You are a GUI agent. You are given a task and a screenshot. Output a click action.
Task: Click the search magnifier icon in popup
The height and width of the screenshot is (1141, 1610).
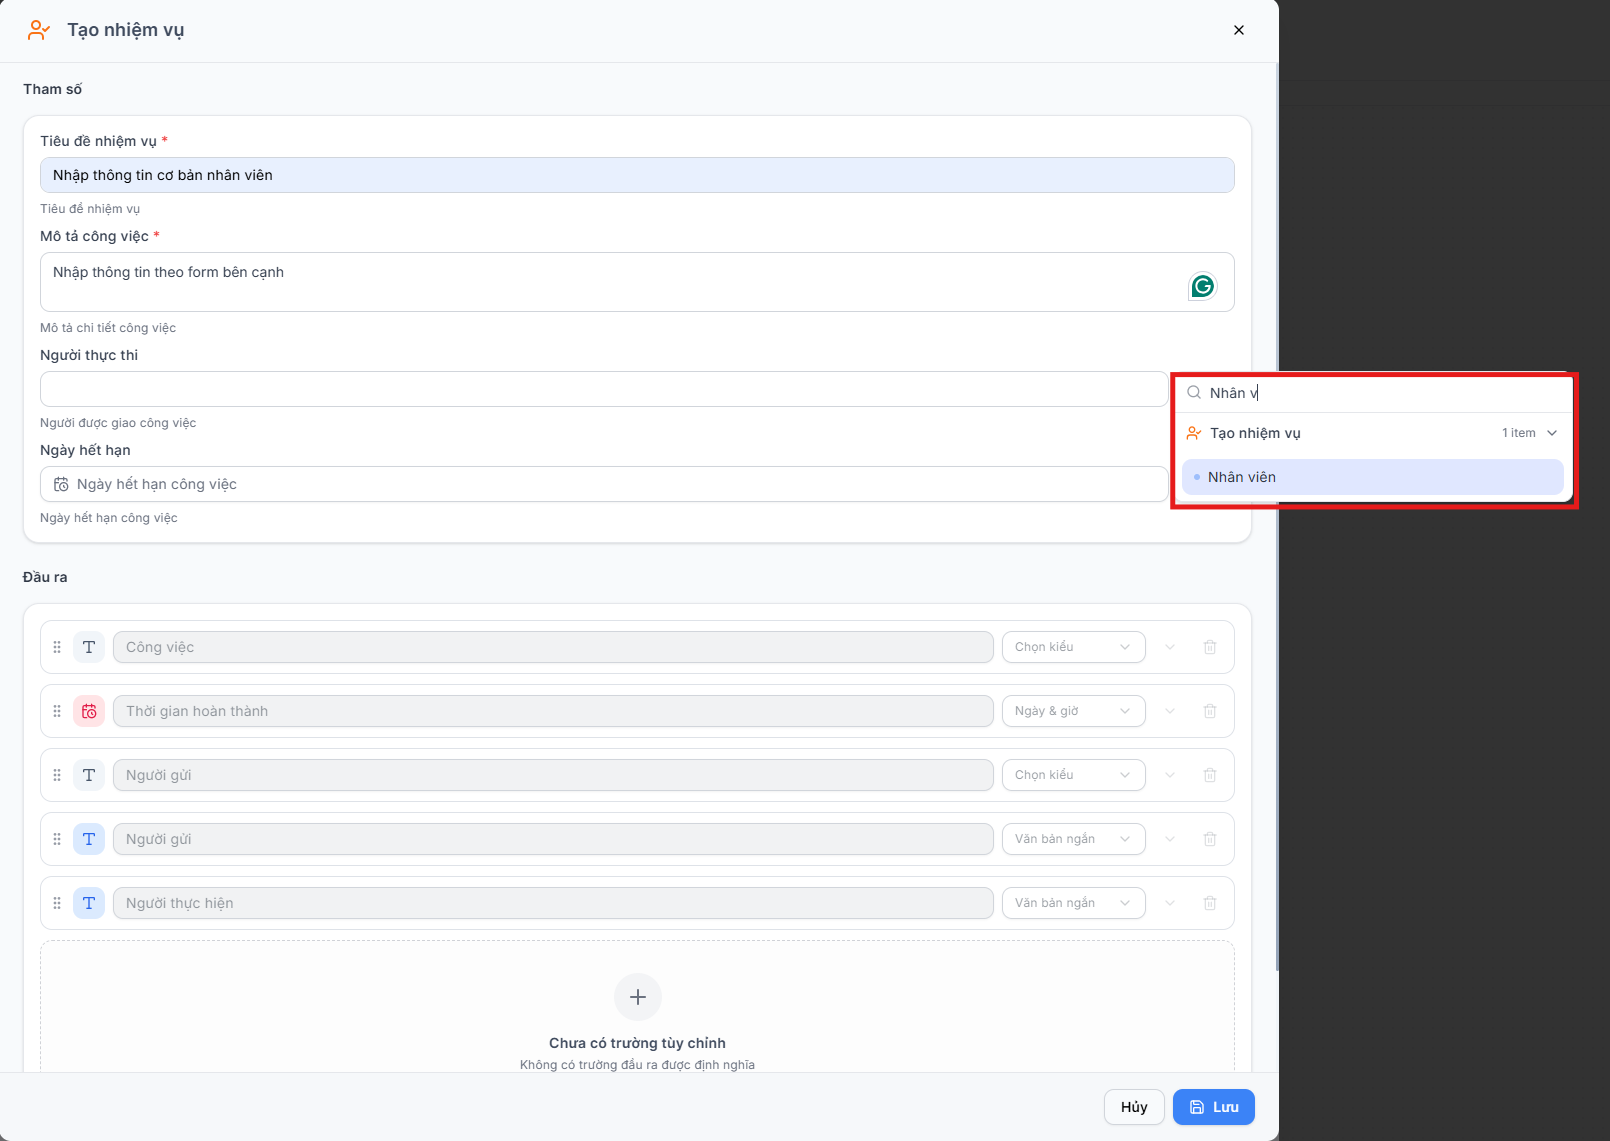tap(1194, 393)
